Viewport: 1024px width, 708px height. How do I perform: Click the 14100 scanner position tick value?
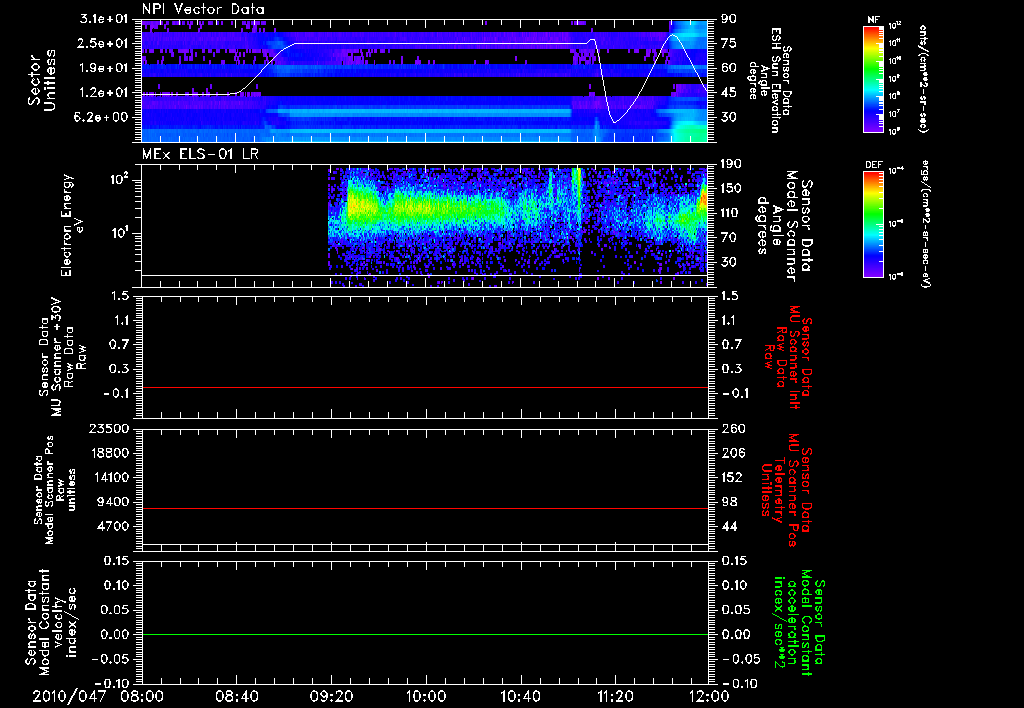pyautogui.click(x=109, y=477)
